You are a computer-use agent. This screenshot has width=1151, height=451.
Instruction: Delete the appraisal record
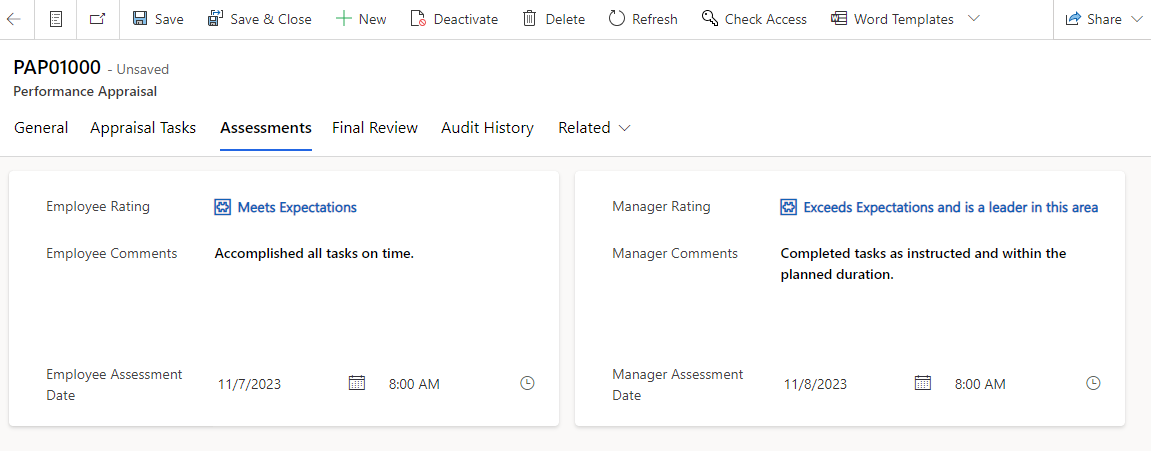point(553,19)
